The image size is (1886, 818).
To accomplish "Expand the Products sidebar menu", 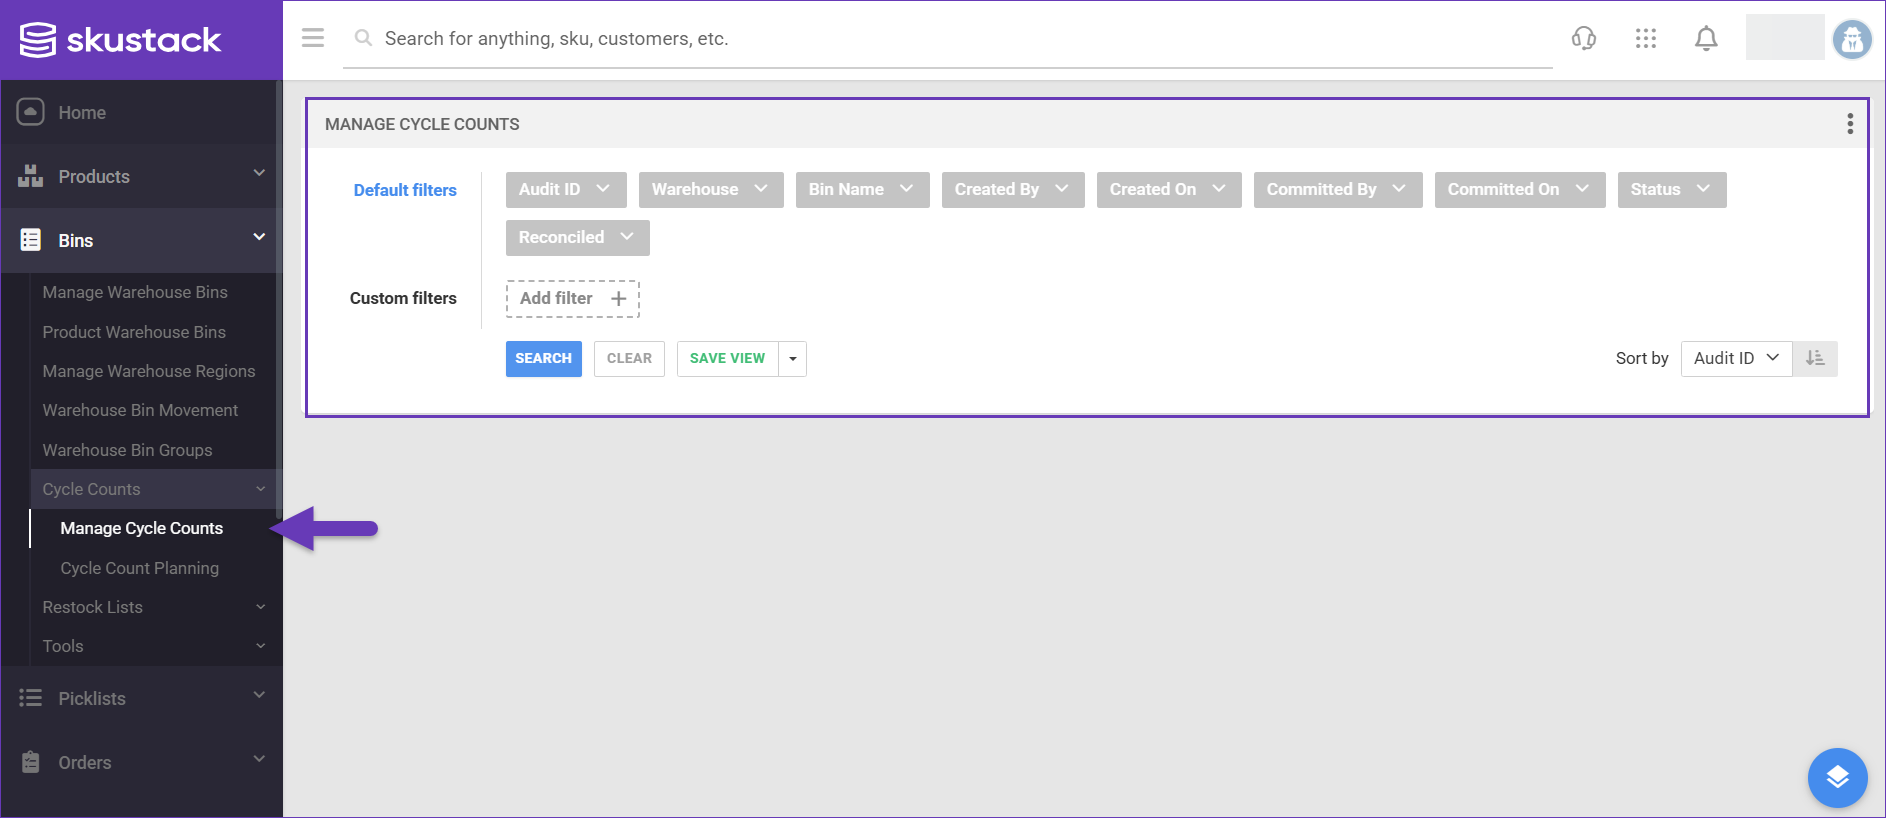I will (x=140, y=177).
